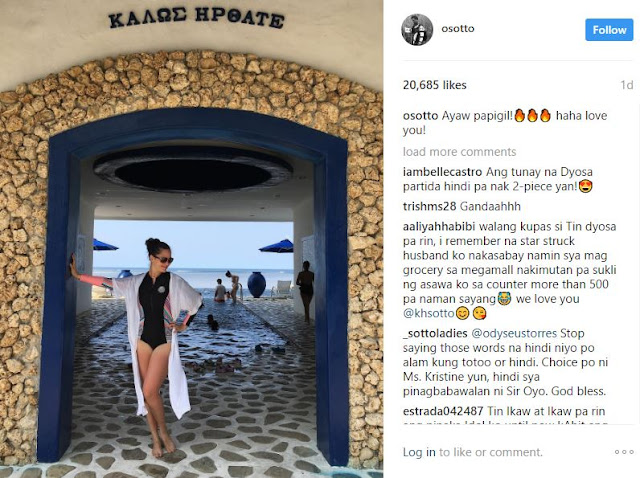Click the beach archway post photo

click(191, 239)
